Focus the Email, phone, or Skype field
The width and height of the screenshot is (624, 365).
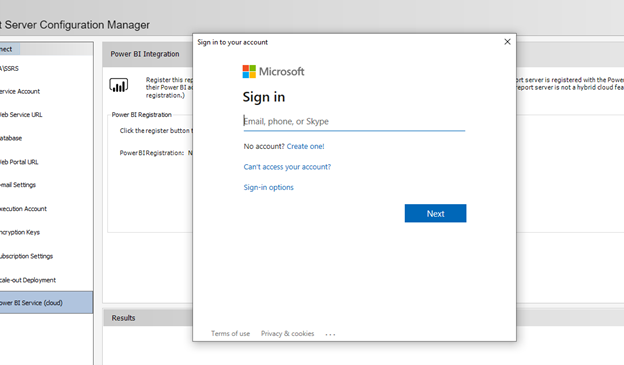(x=354, y=121)
